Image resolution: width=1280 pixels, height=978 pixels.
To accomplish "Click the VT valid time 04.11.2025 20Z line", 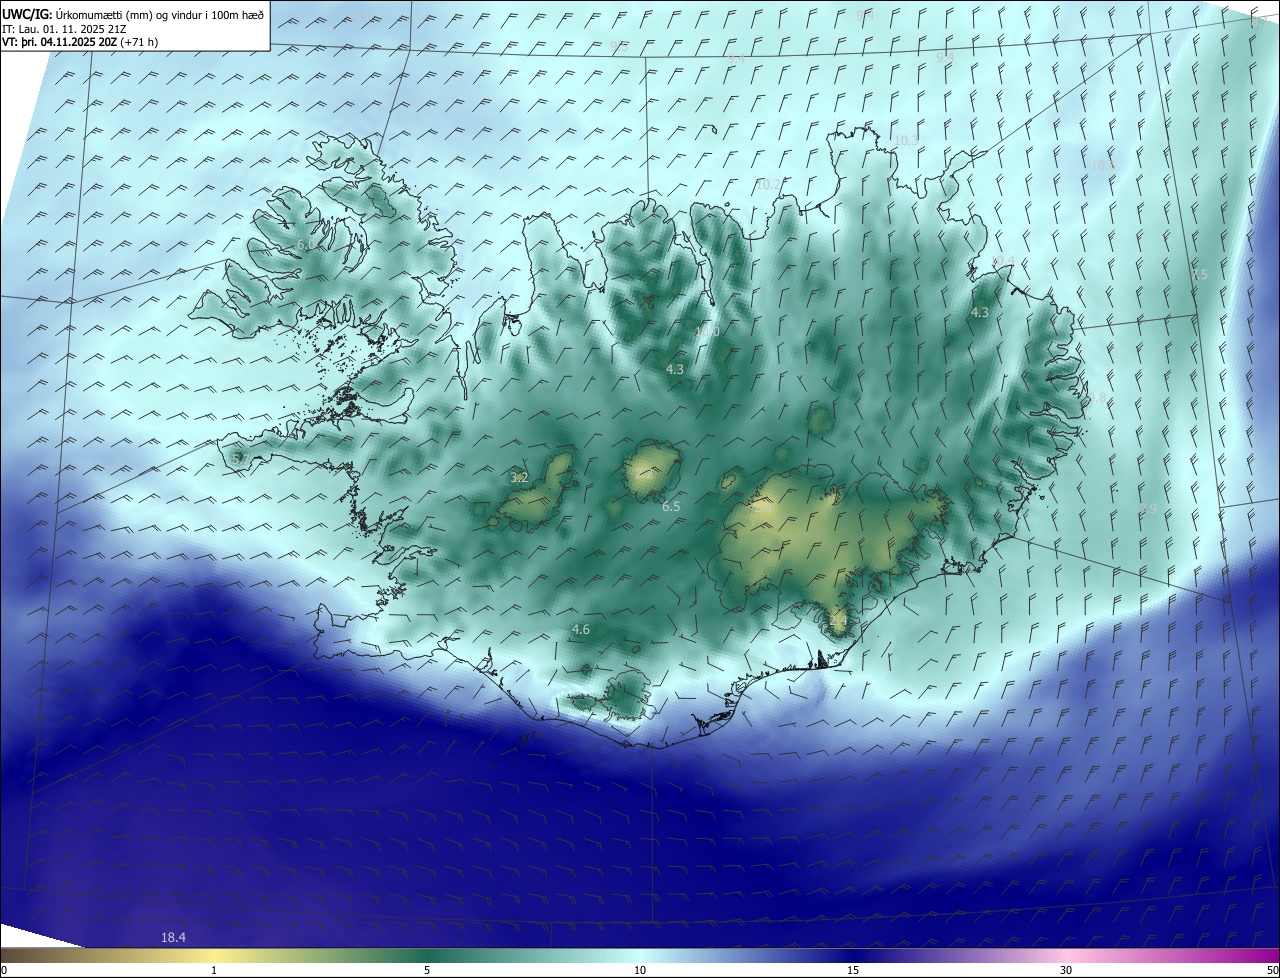I will pos(80,42).
